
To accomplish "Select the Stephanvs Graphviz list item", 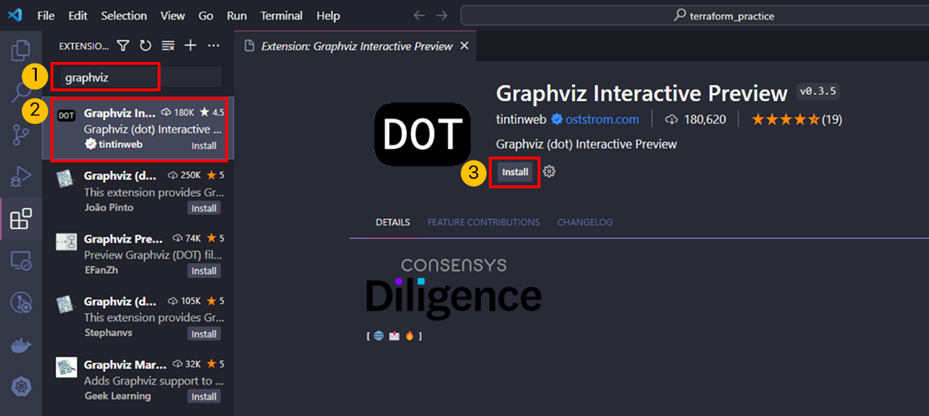I will click(138, 317).
